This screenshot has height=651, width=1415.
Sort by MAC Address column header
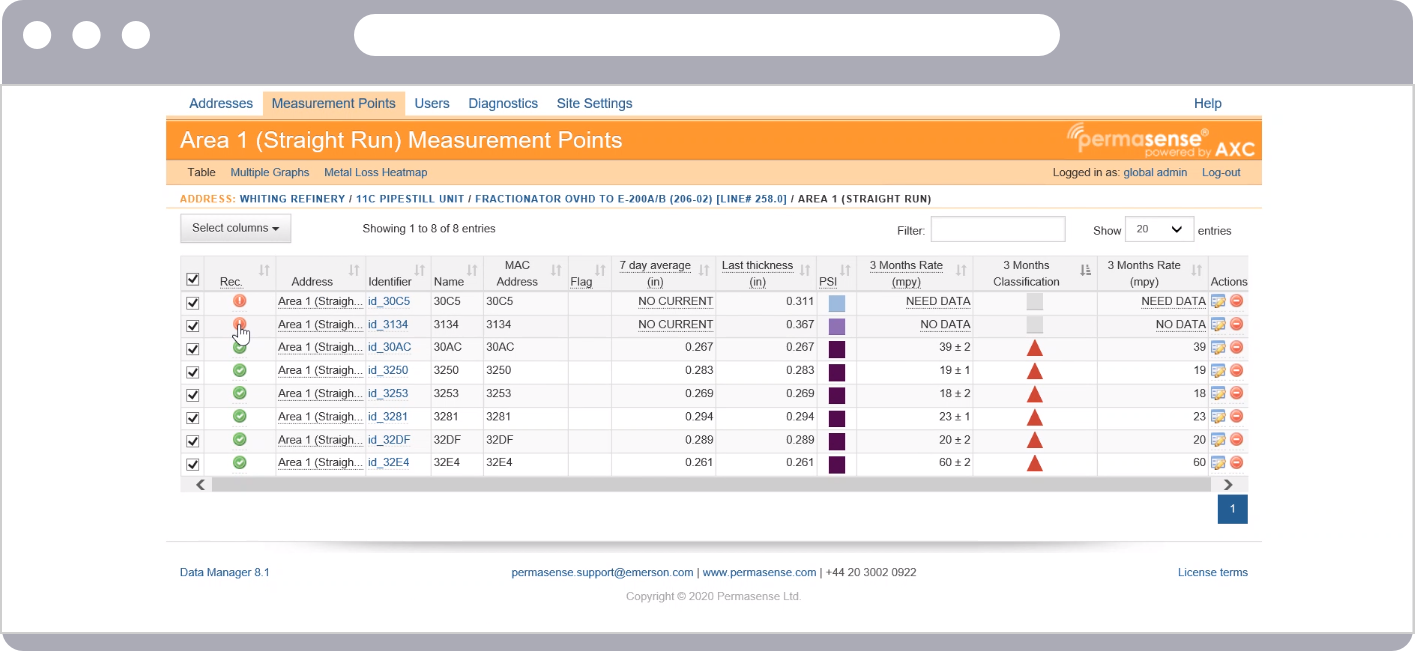(x=525, y=274)
